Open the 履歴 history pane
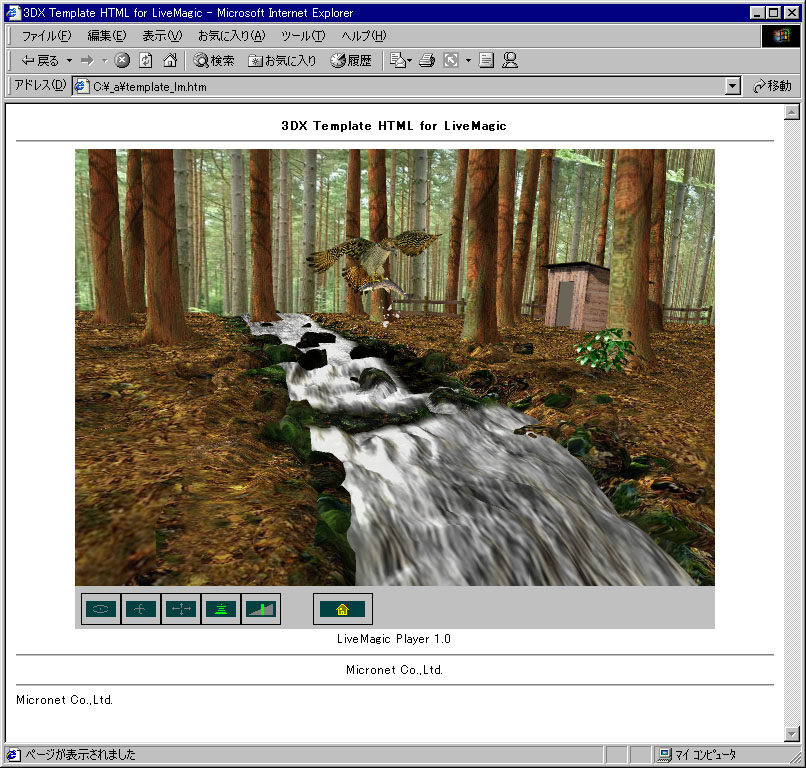 (x=351, y=61)
